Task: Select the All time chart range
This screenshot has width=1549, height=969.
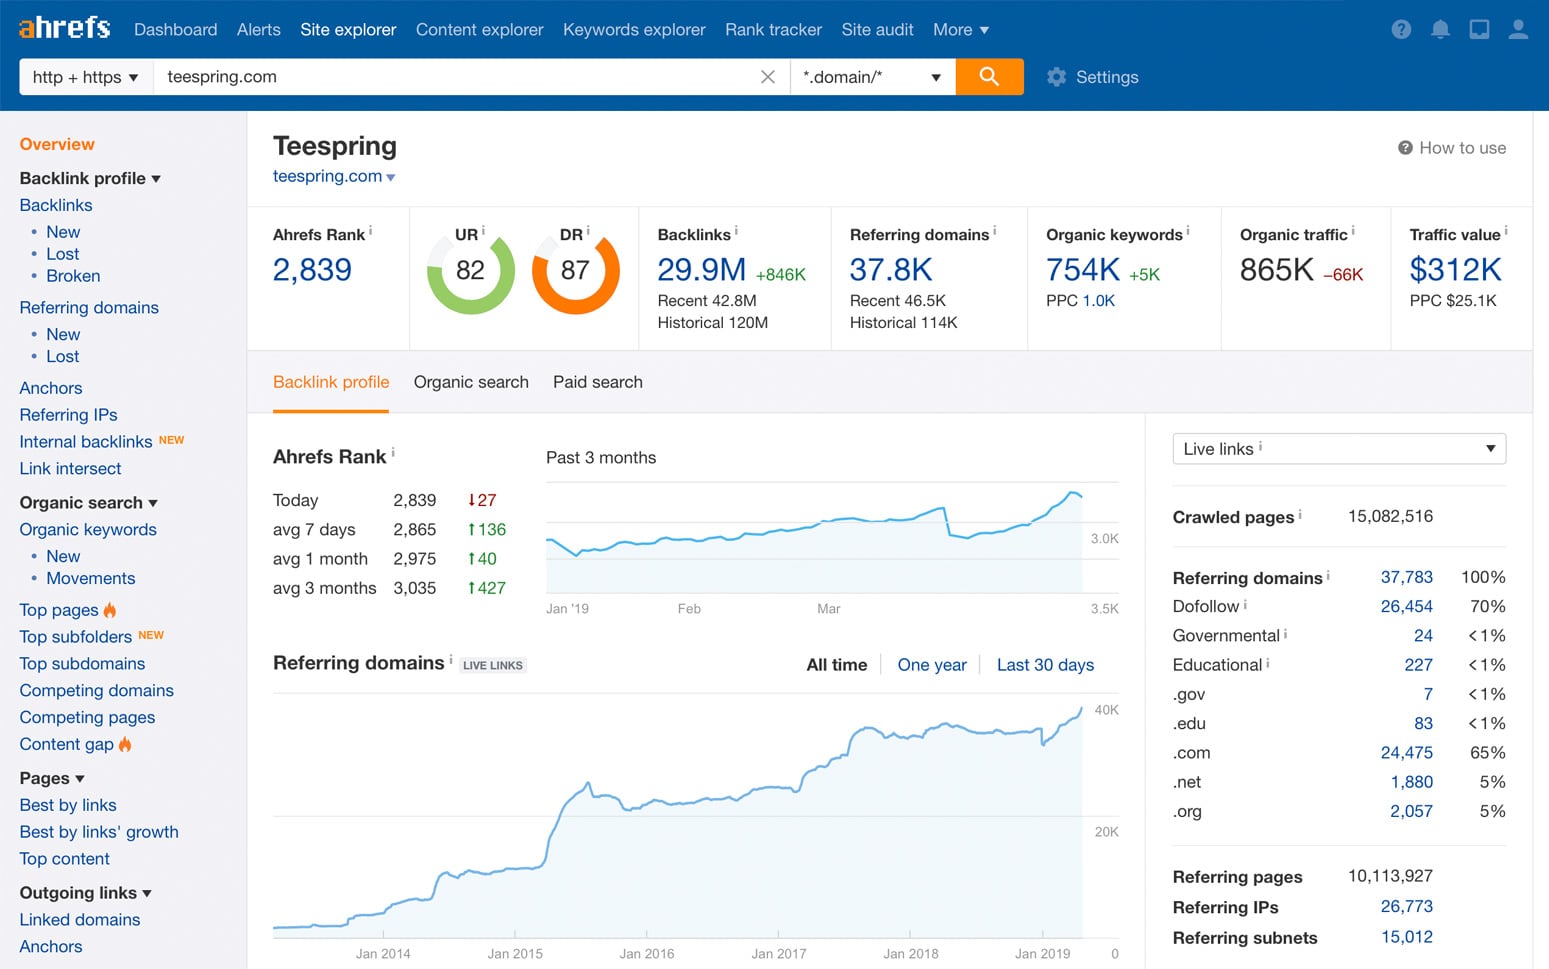Action: [x=837, y=664]
